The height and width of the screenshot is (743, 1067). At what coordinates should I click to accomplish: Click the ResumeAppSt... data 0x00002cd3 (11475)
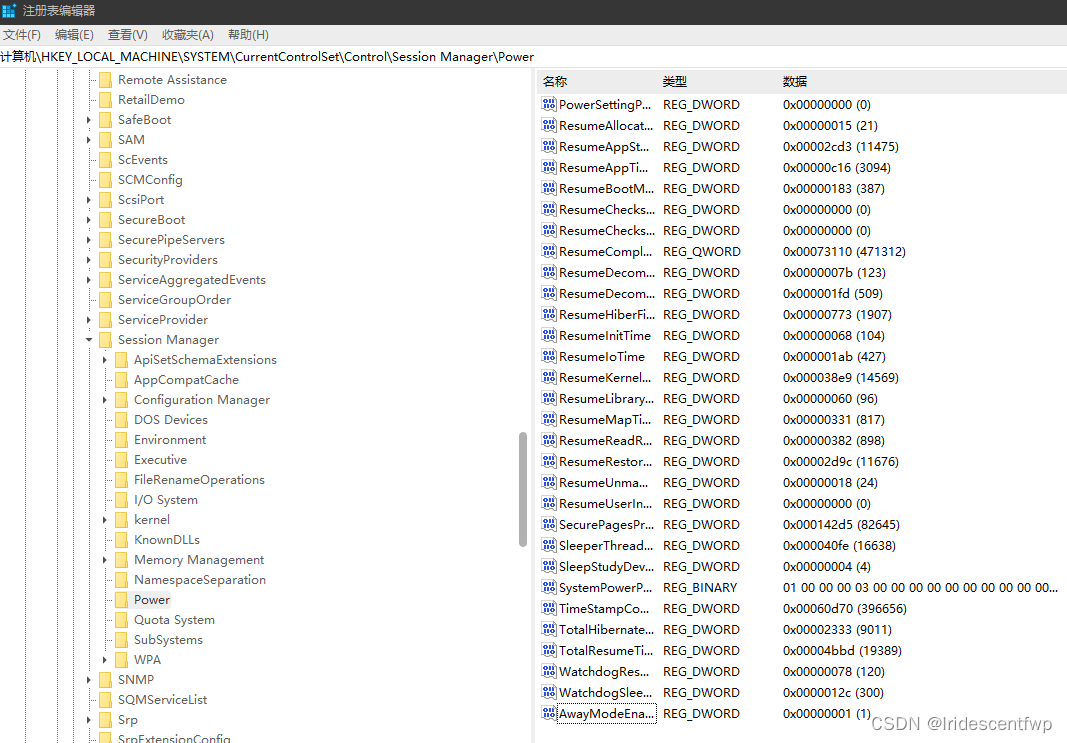tap(840, 146)
